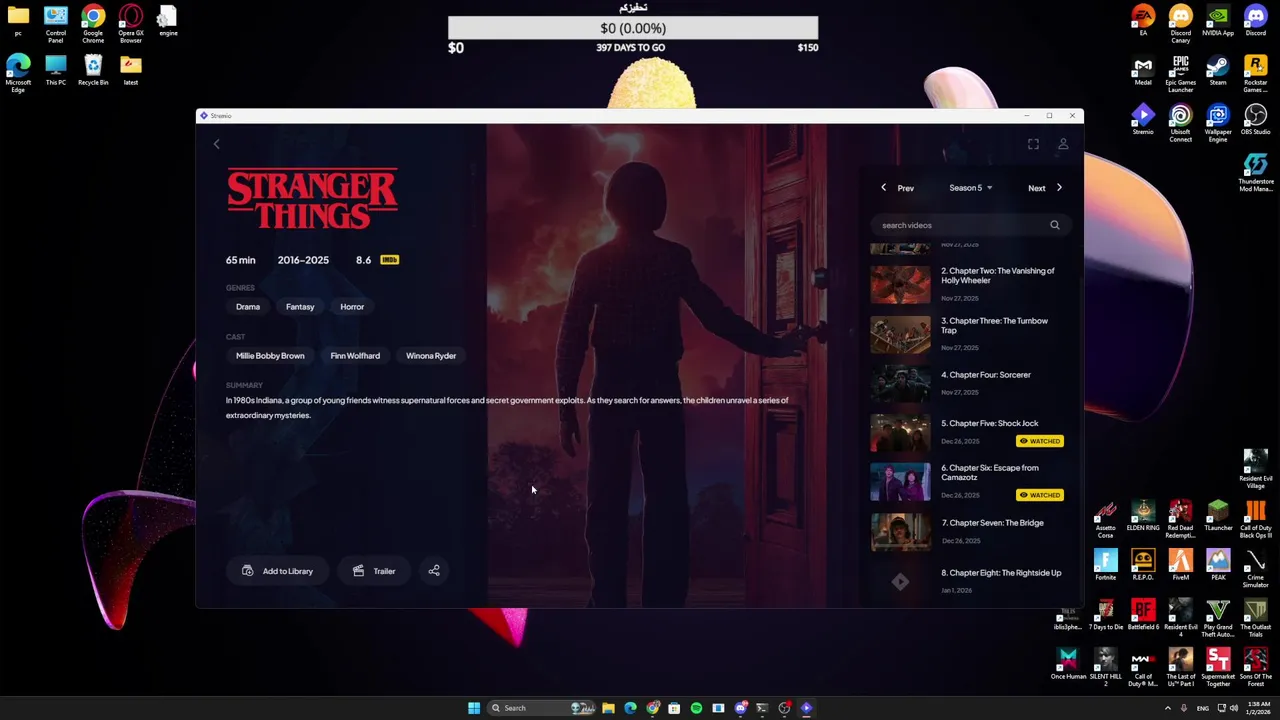Open Thunderstore Mod Manager shortcut
The width and height of the screenshot is (1280, 720).
click(1255, 173)
